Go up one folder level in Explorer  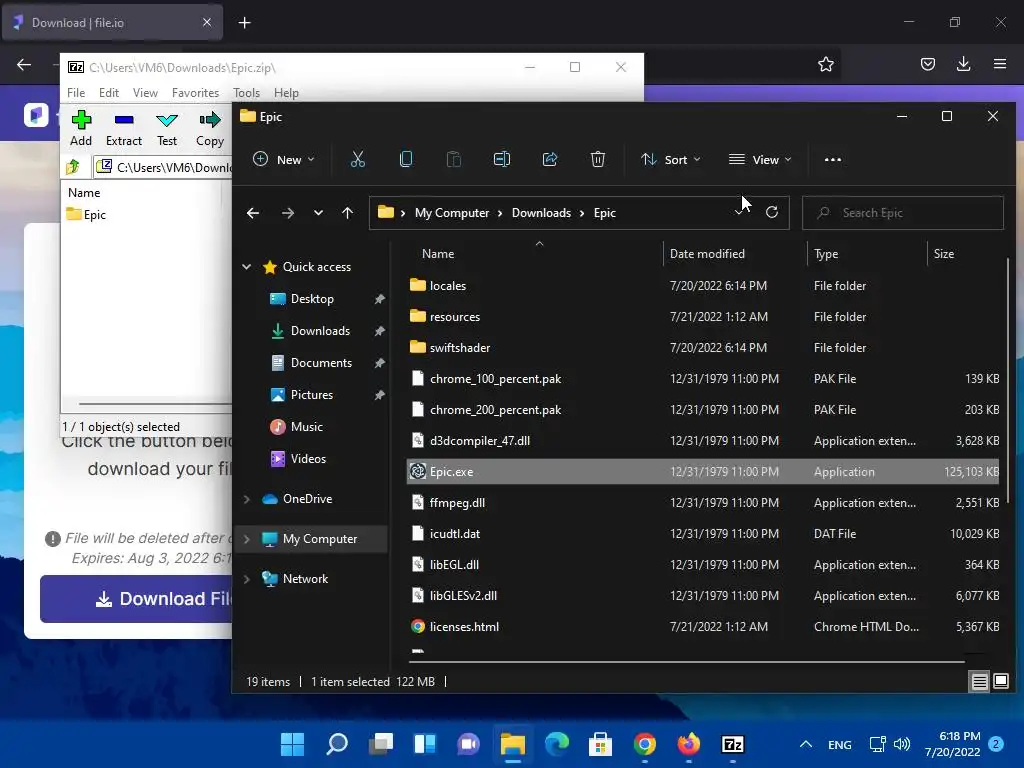(x=347, y=213)
